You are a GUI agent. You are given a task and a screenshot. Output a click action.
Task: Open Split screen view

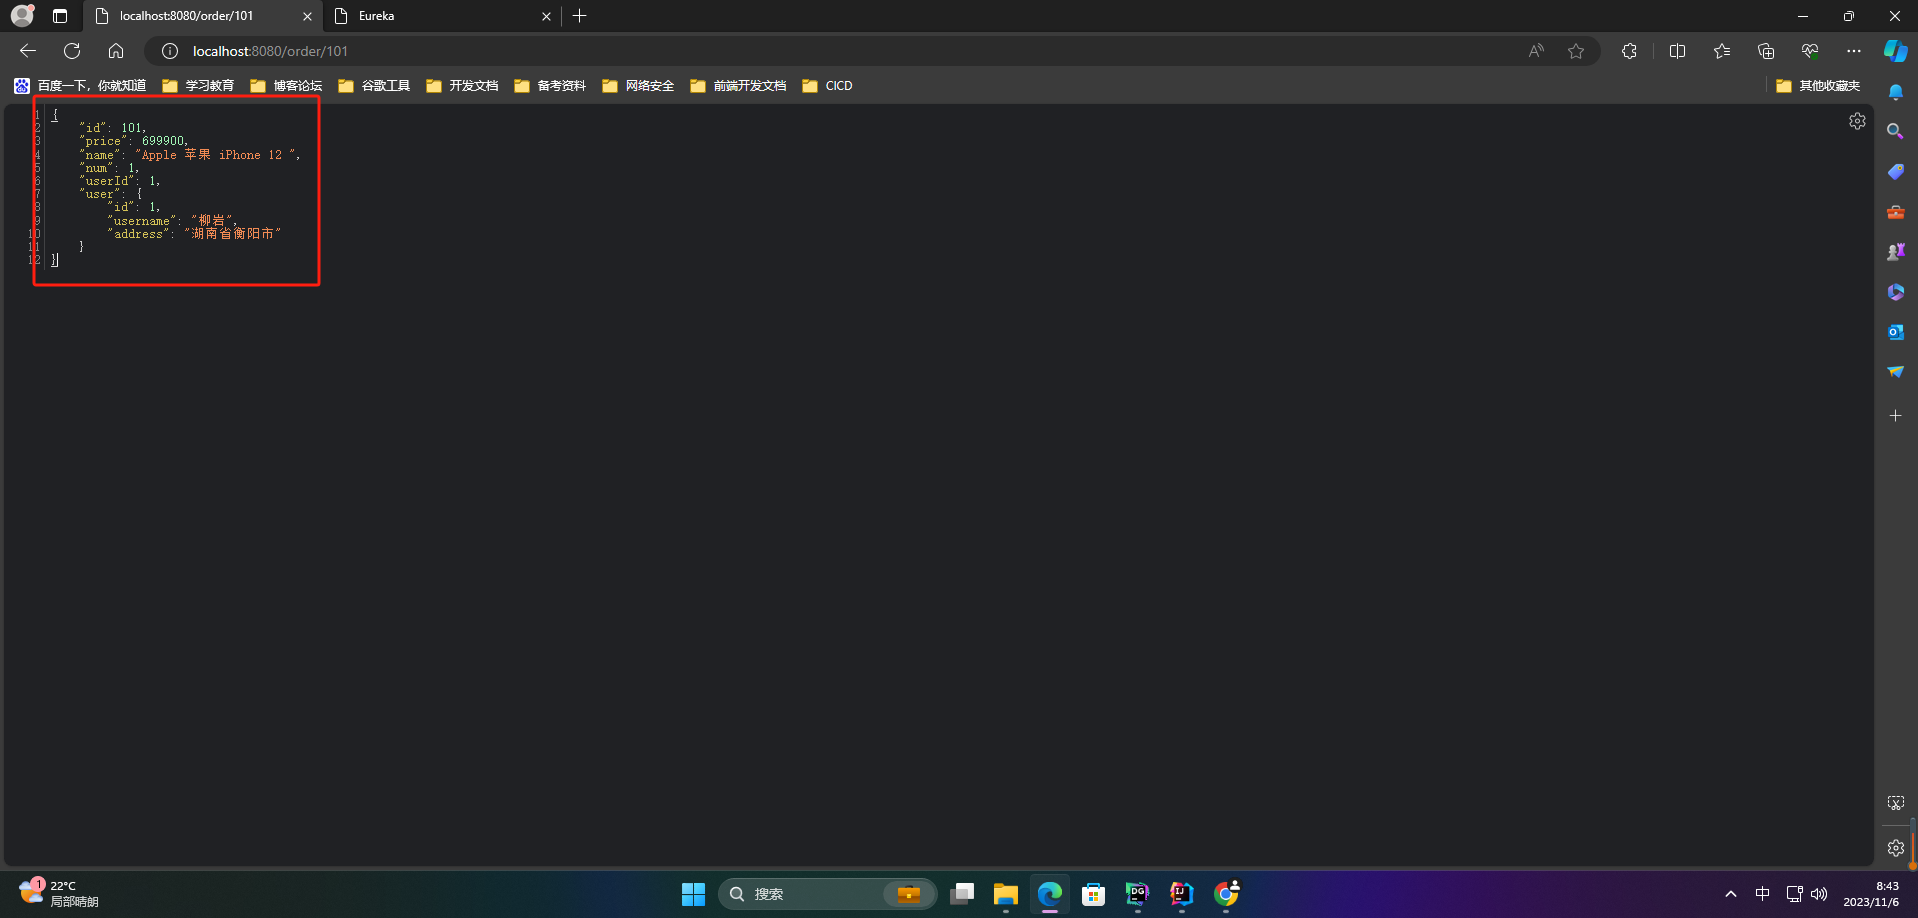(x=1677, y=51)
